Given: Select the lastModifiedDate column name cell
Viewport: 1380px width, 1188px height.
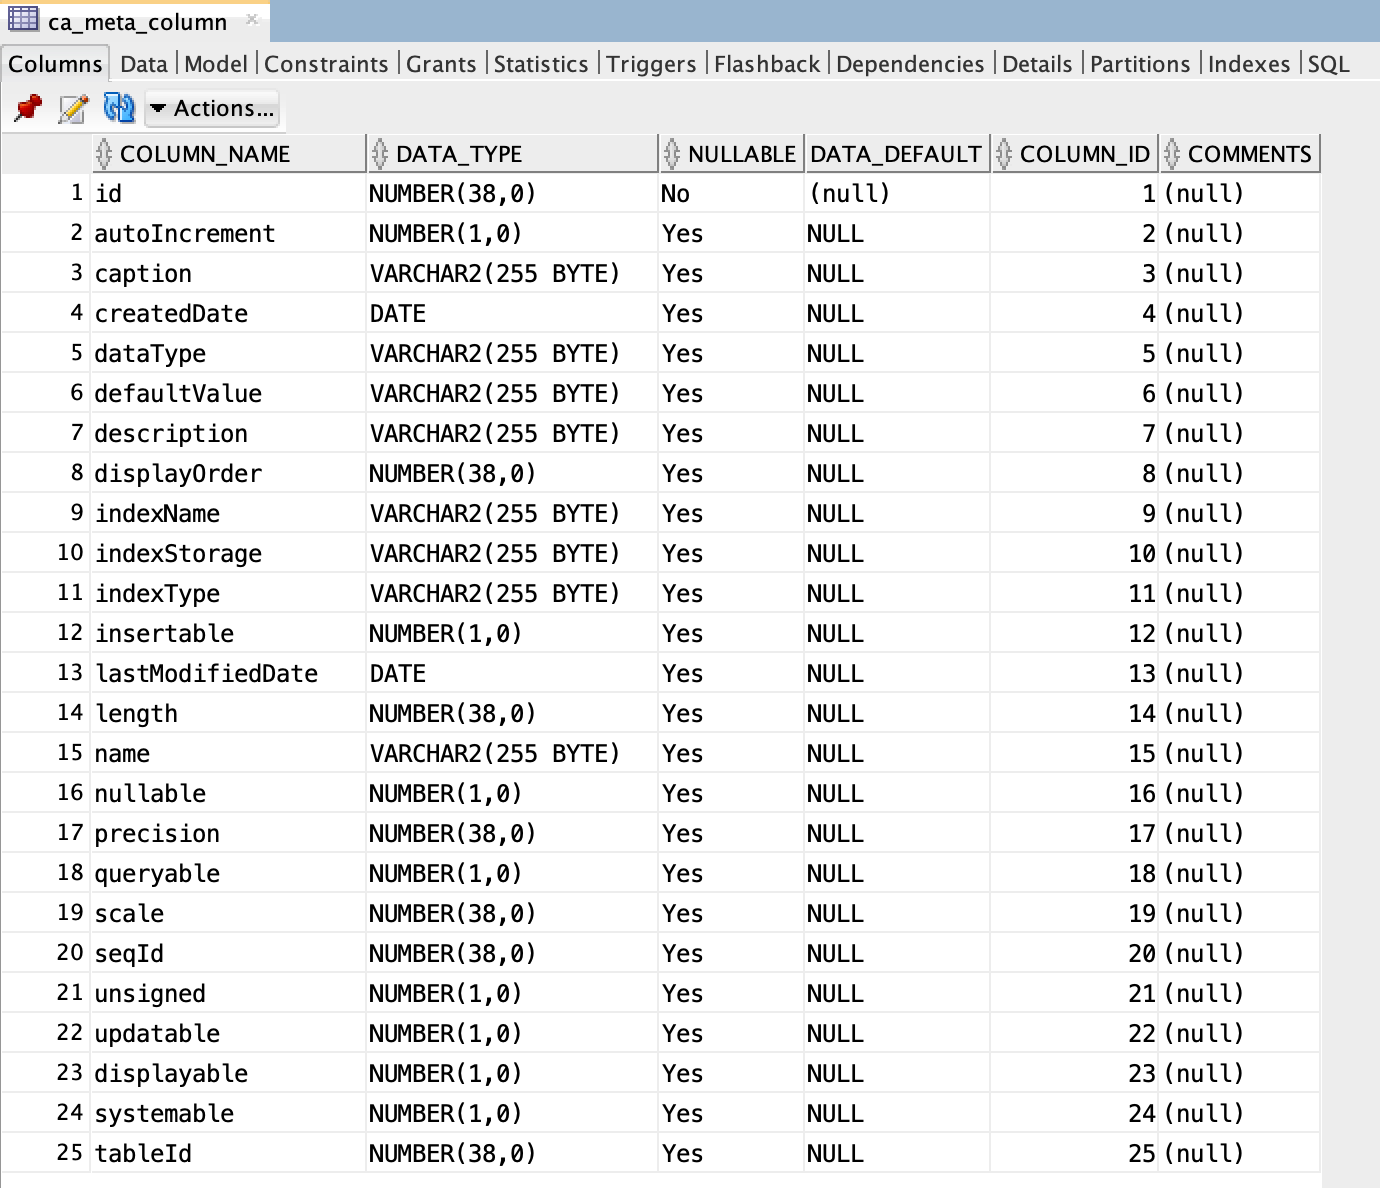Looking at the screenshot, I should pos(206,674).
